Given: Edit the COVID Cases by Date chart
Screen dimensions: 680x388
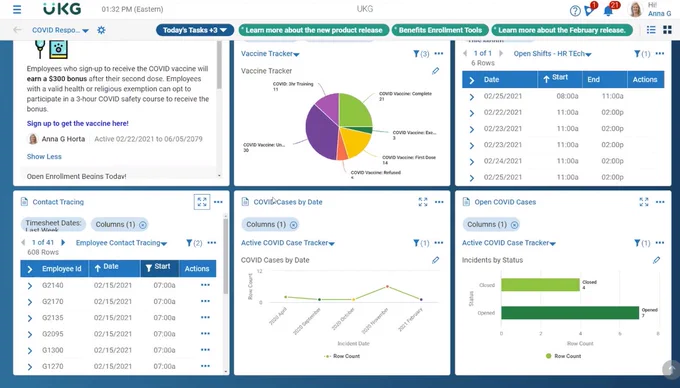Looking at the screenshot, I should (x=435, y=260).
